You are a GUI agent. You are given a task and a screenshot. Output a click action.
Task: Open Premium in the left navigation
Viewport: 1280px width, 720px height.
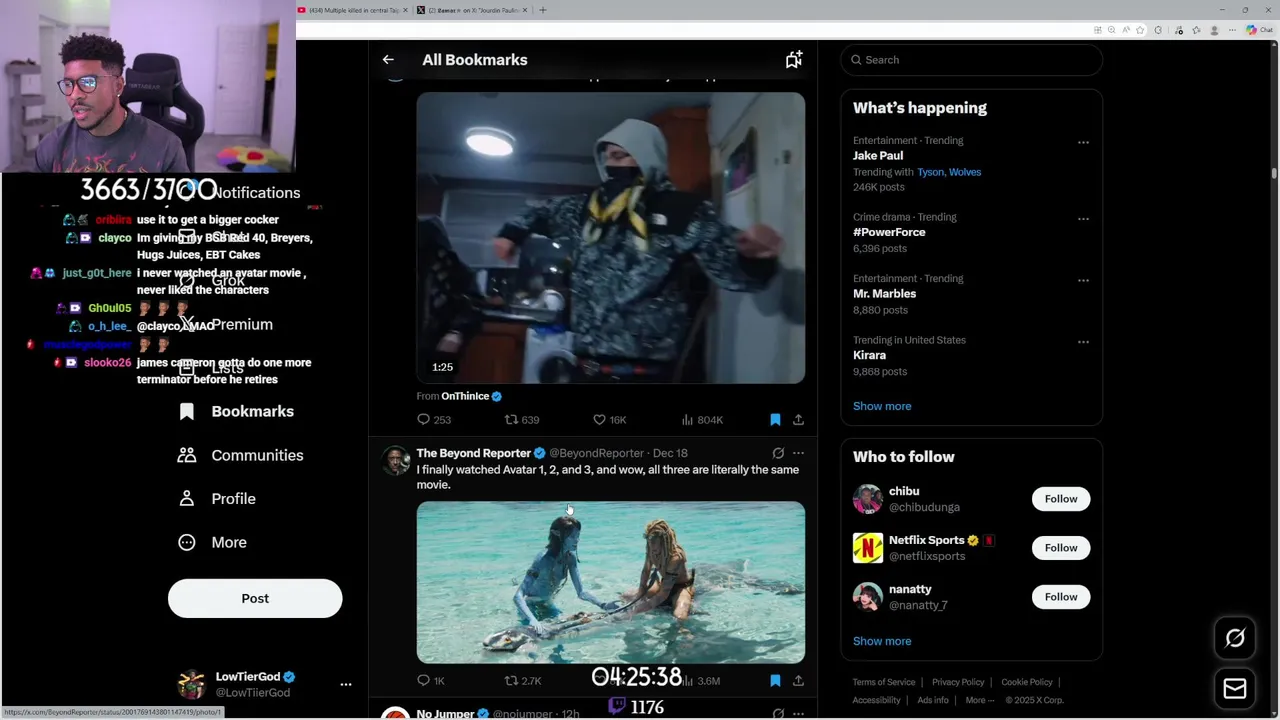225,324
